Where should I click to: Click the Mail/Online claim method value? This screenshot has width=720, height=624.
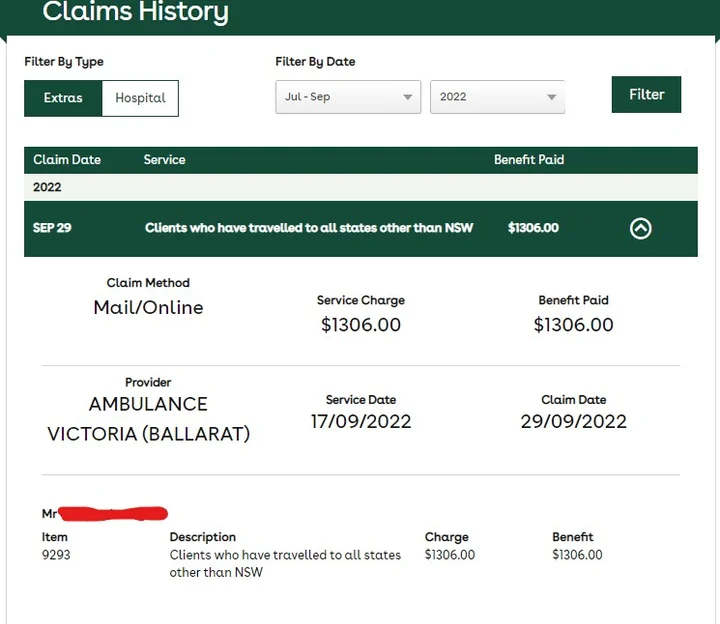pyautogui.click(x=148, y=307)
